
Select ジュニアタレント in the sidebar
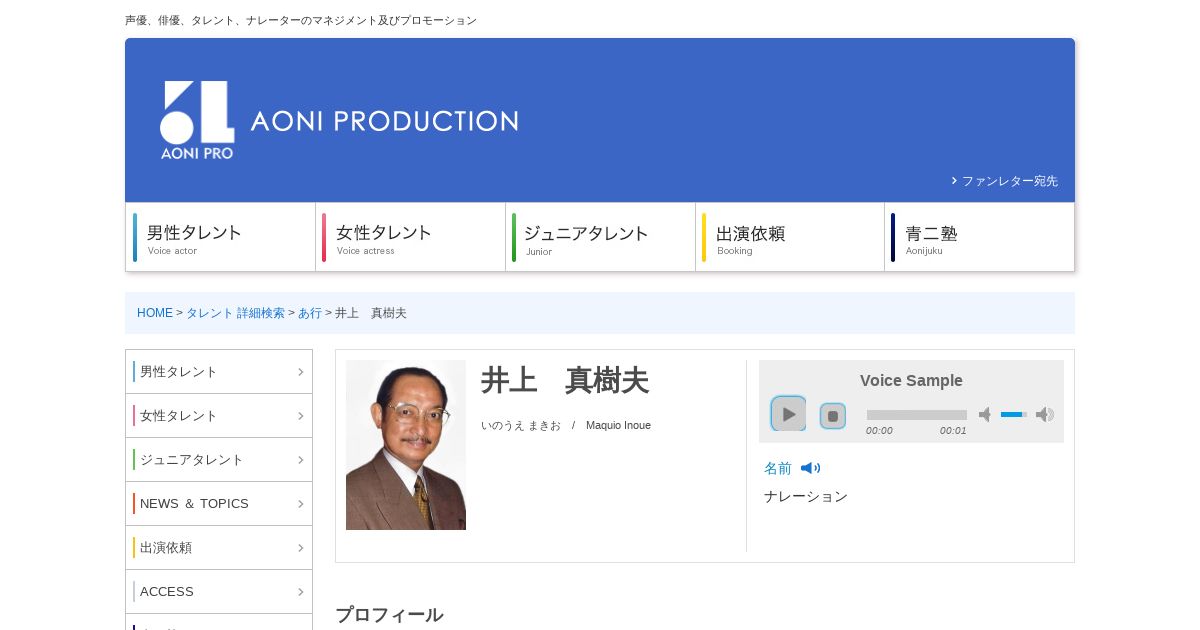219,460
